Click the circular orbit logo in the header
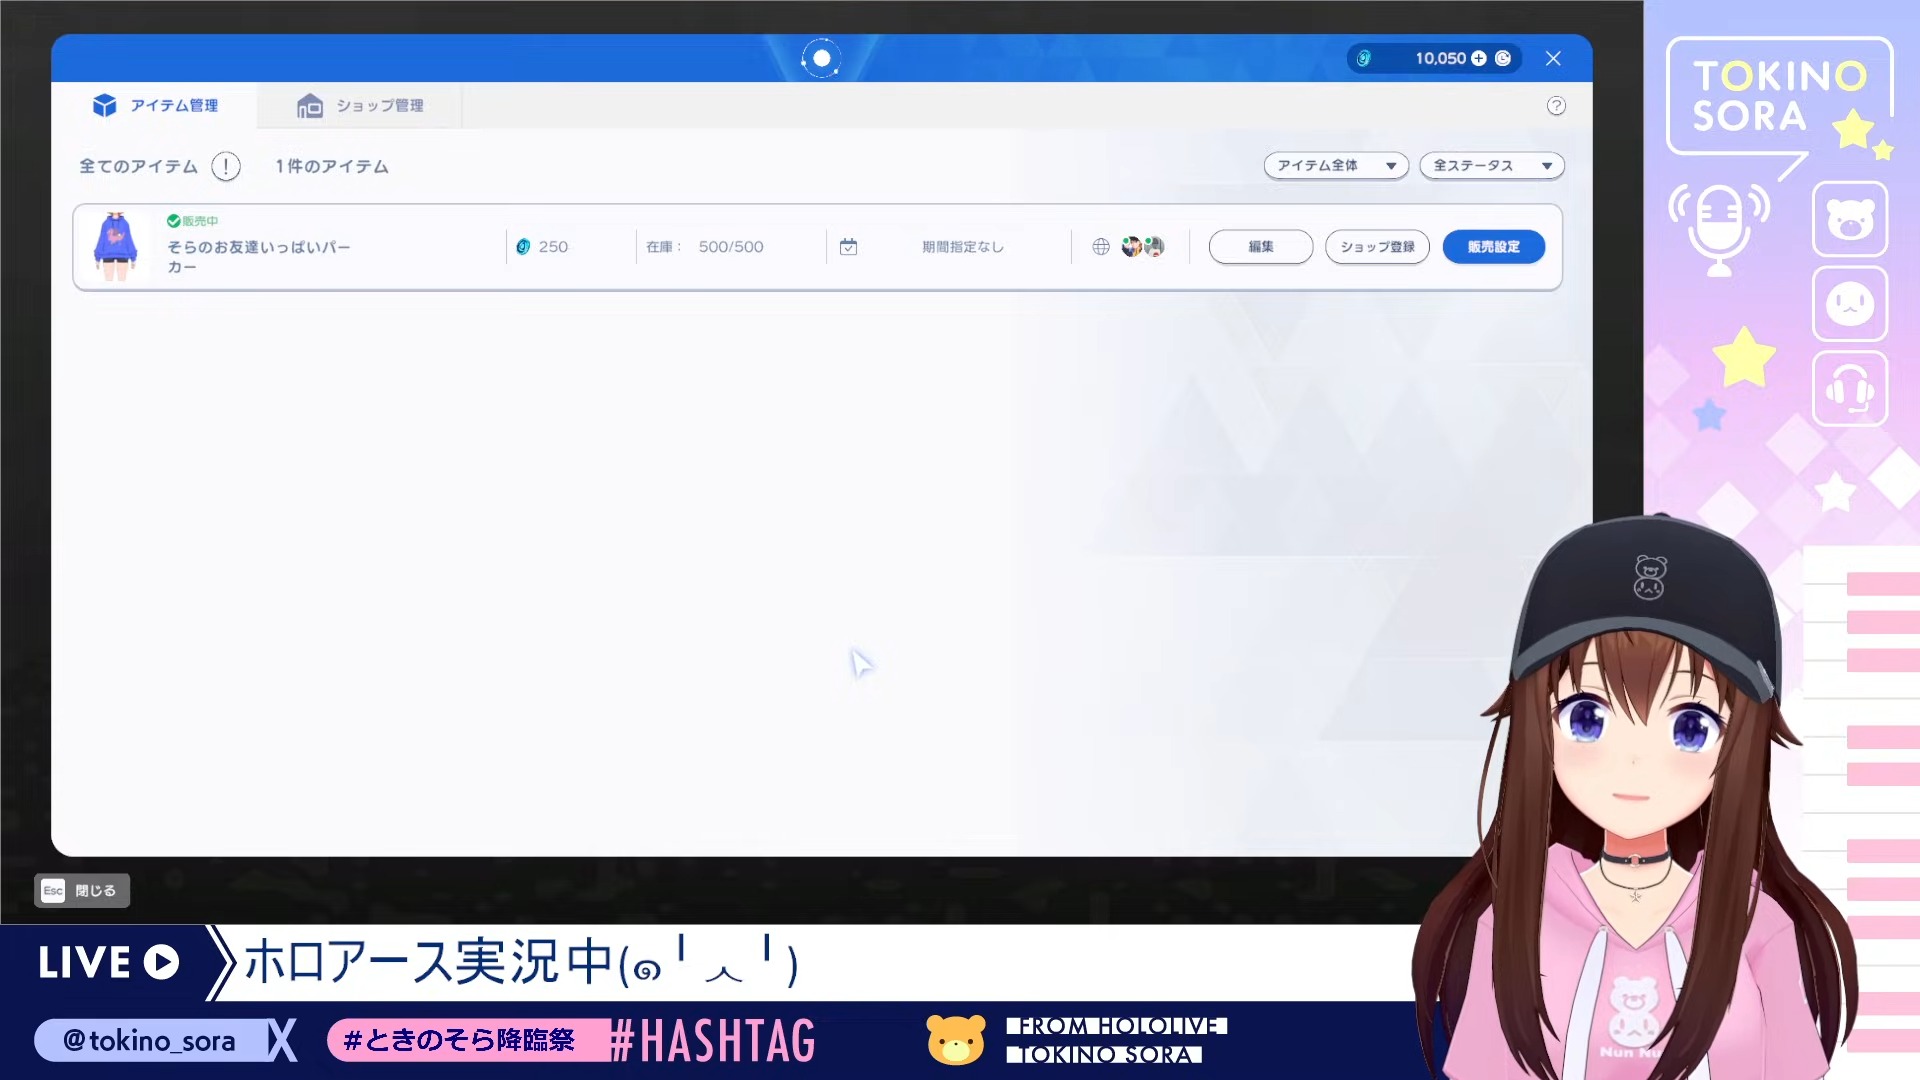The image size is (1920, 1080). (821, 59)
